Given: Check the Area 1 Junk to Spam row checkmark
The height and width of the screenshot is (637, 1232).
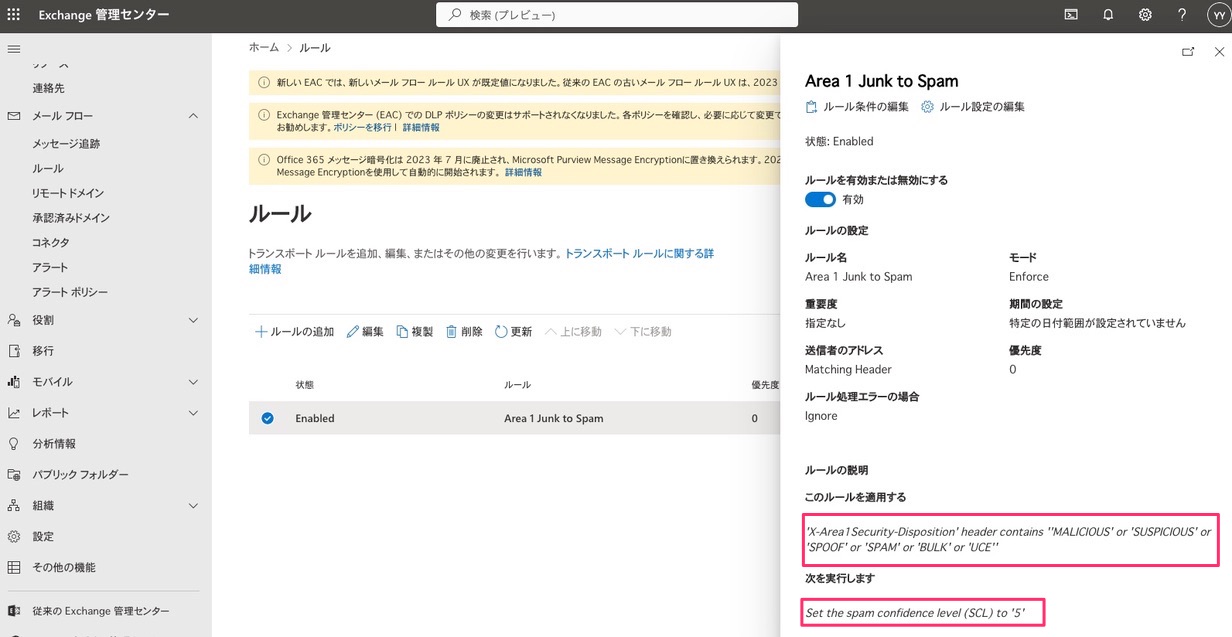Looking at the screenshot, I should pos(267,418).
